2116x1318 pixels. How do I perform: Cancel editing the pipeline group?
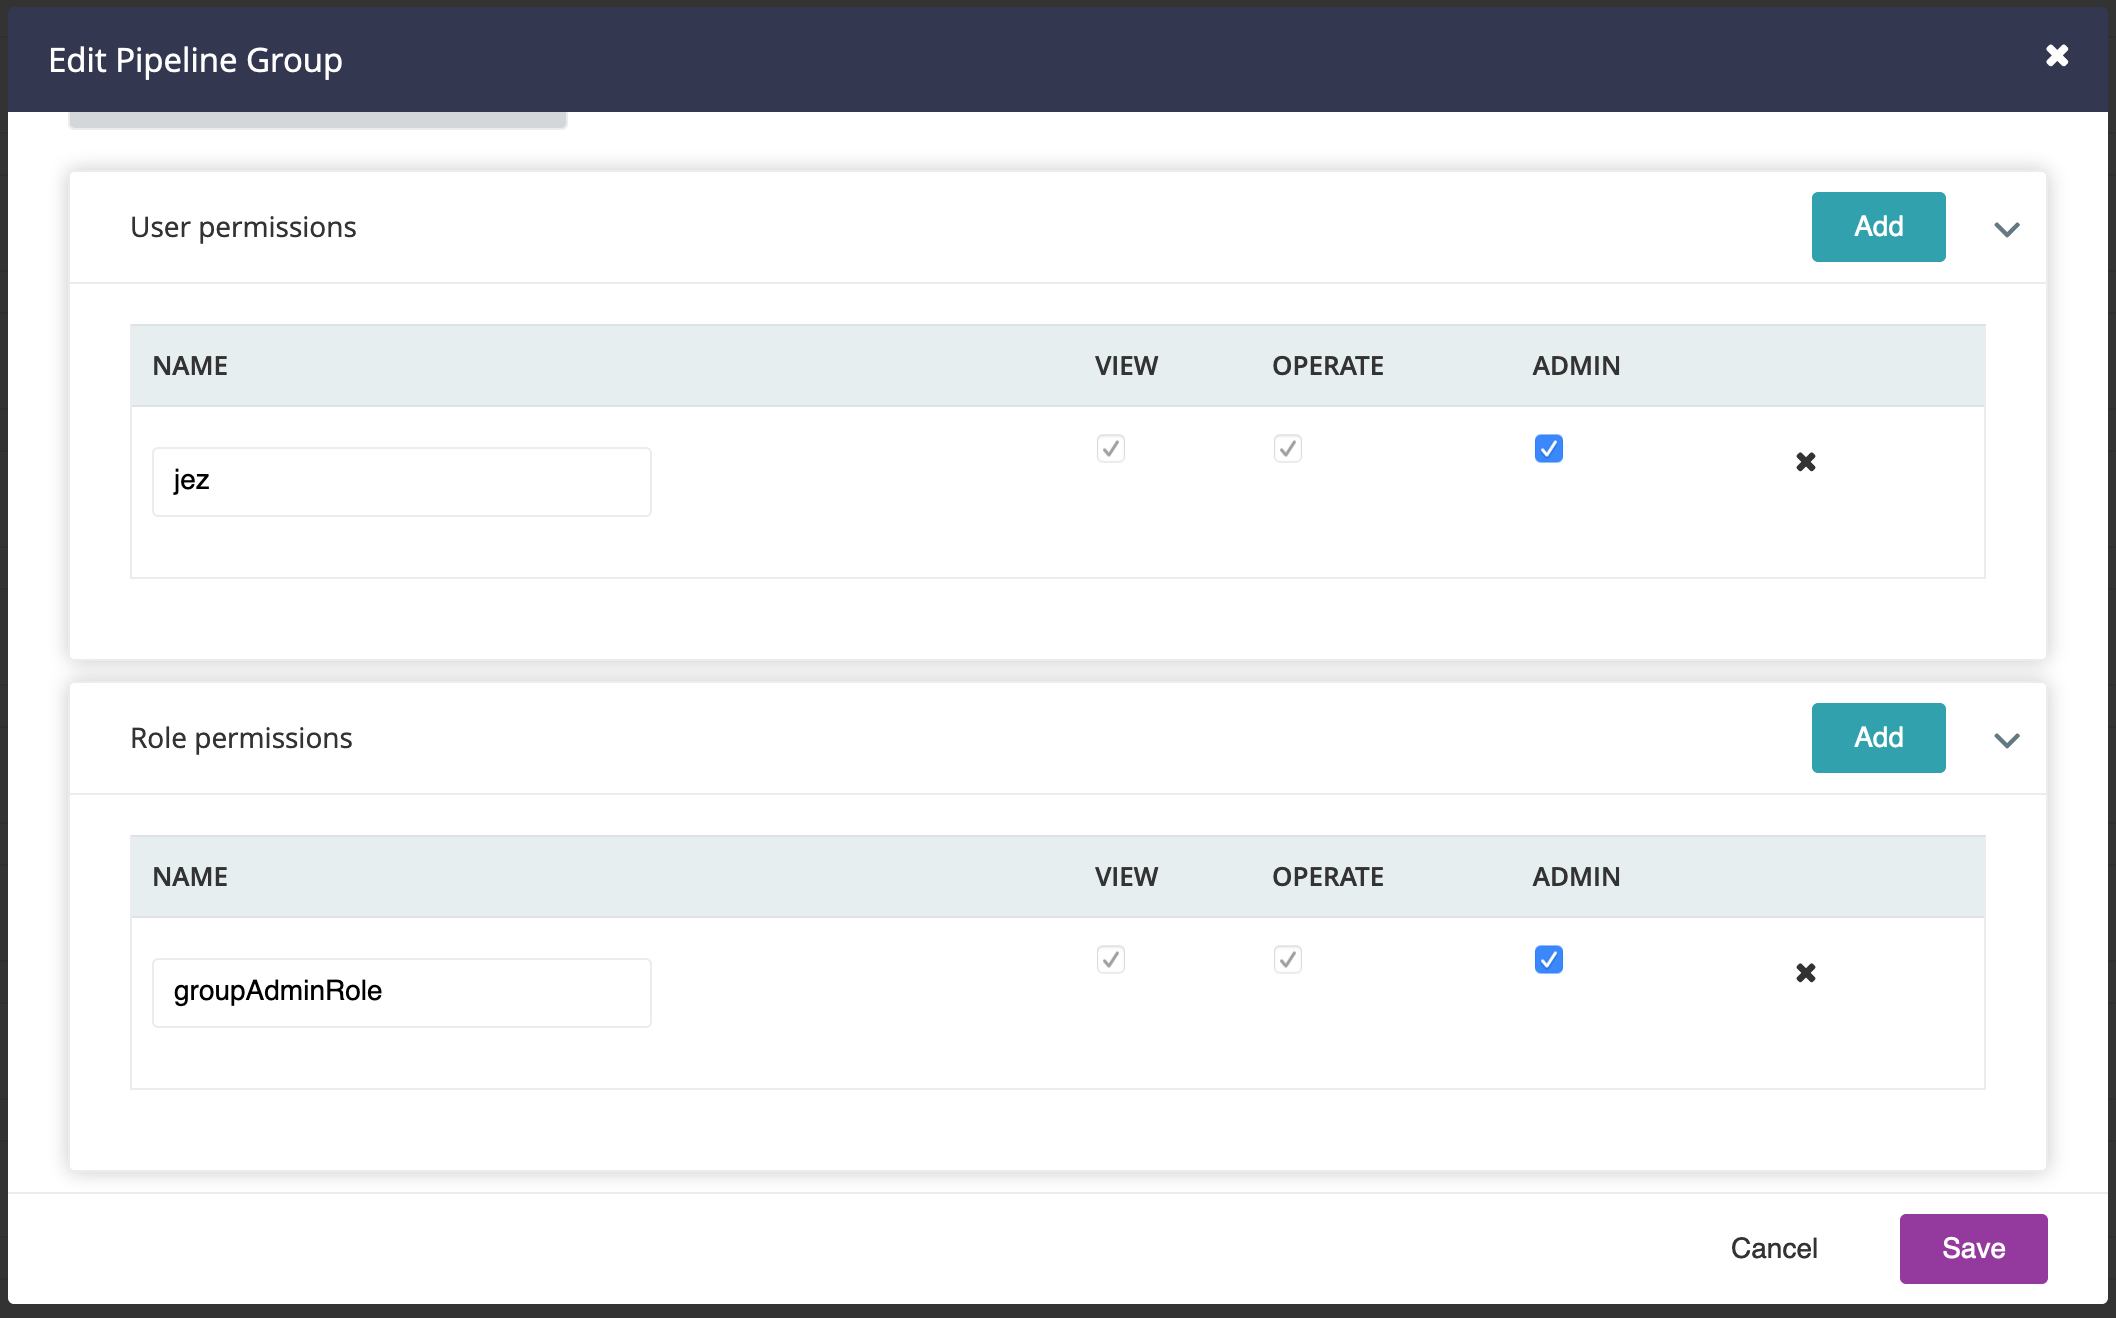(1774, 1249)
